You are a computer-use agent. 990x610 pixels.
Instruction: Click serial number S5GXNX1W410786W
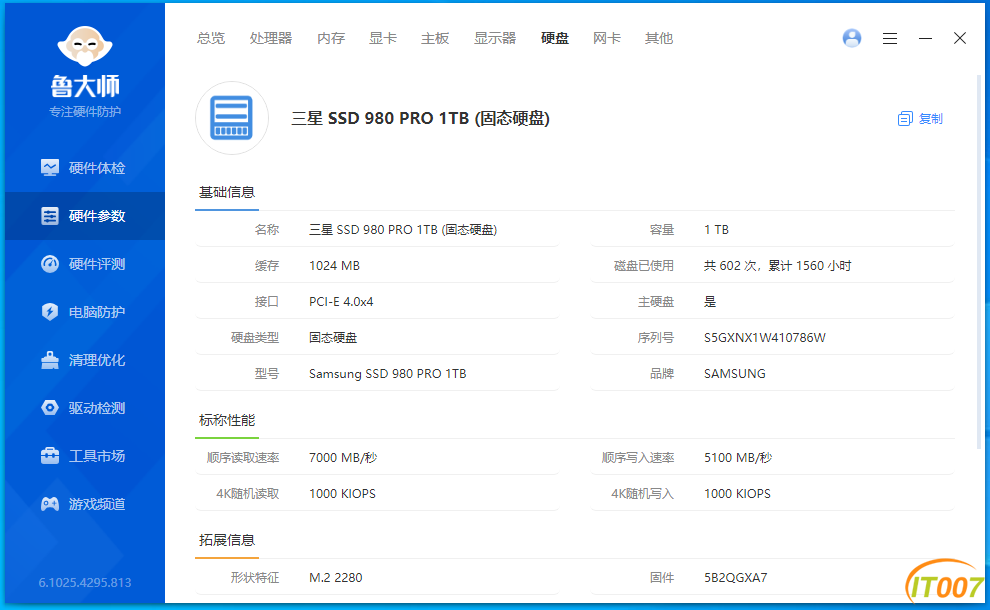765,338
